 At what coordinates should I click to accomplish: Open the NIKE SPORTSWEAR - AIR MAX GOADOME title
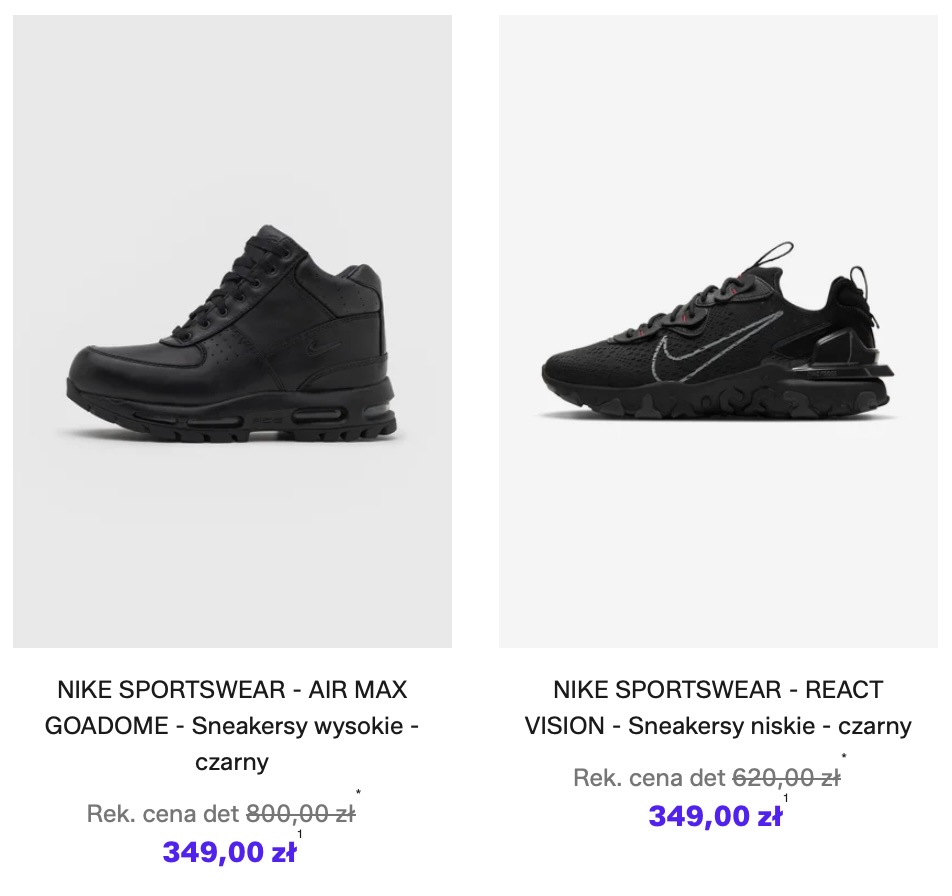click(x=232, y=690)
